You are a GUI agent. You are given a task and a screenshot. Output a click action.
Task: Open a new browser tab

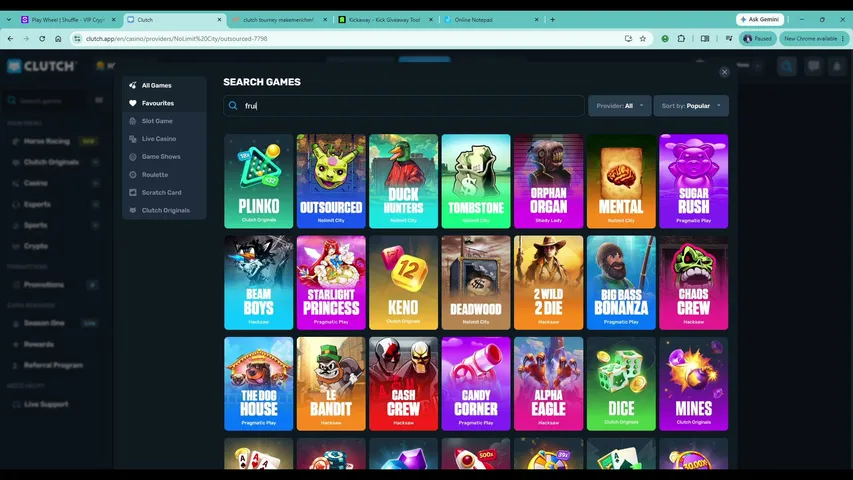click(553, 20)
